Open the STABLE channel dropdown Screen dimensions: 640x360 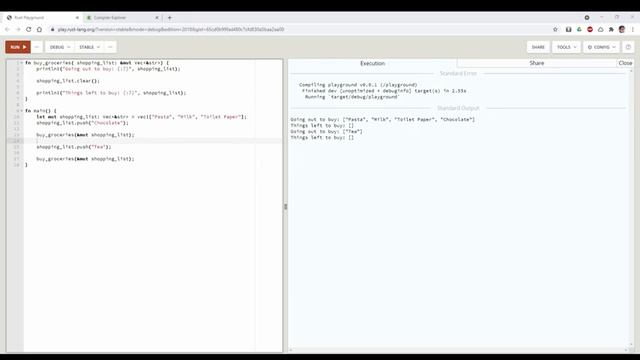coord(89,47)
